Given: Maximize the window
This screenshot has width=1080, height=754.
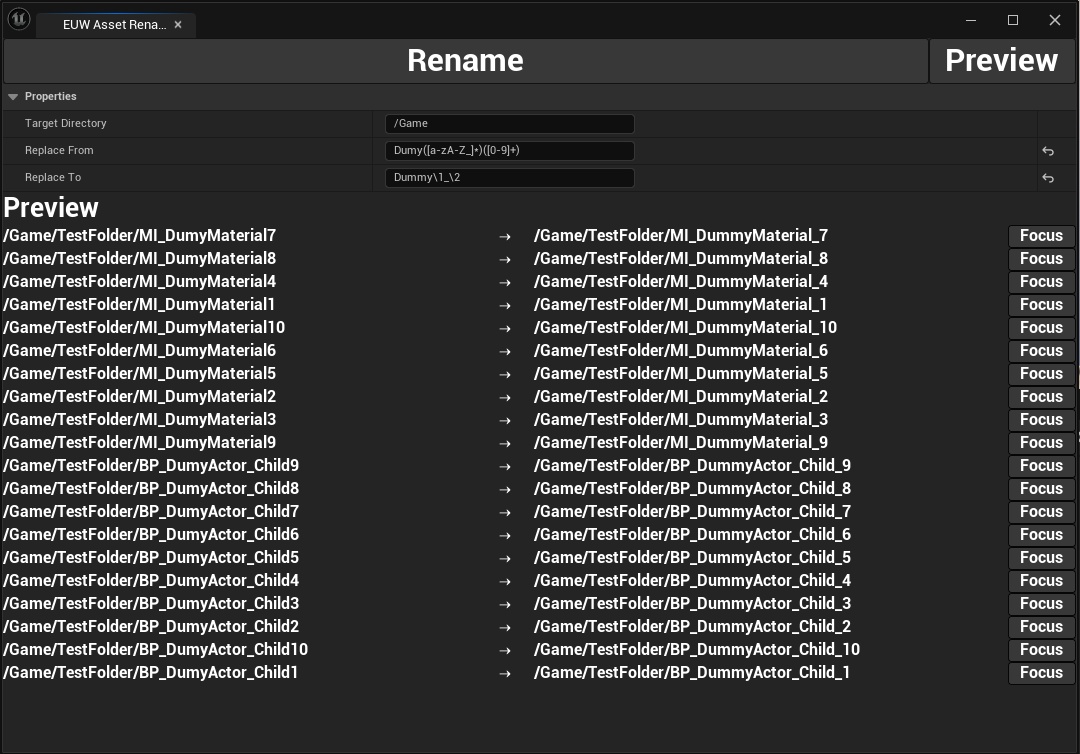Looking at the screenshot, I should click(x=1012, y=20).
